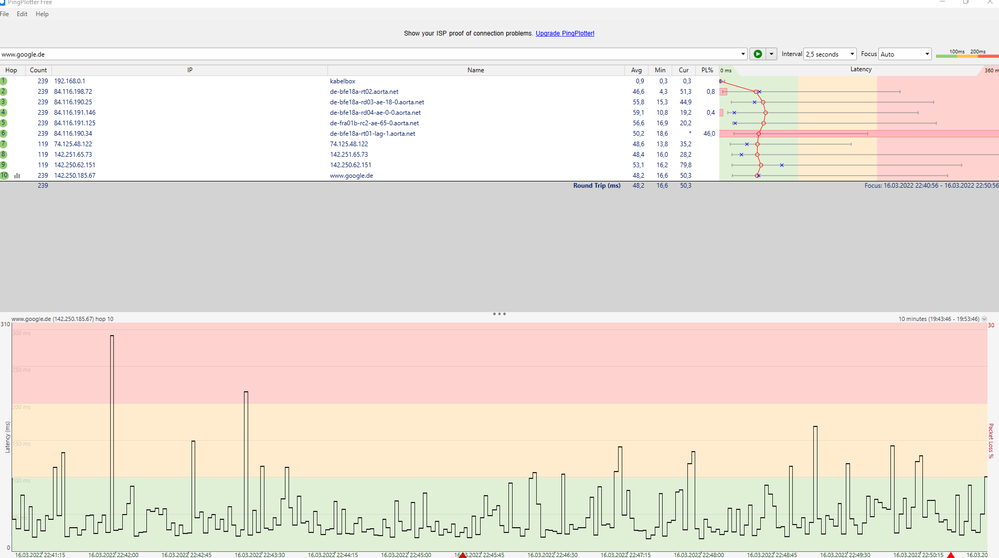Click IP address 142.251.65.73 in the IP column
Viewport: 999px width, 558px height.
(x=73, y=154)
